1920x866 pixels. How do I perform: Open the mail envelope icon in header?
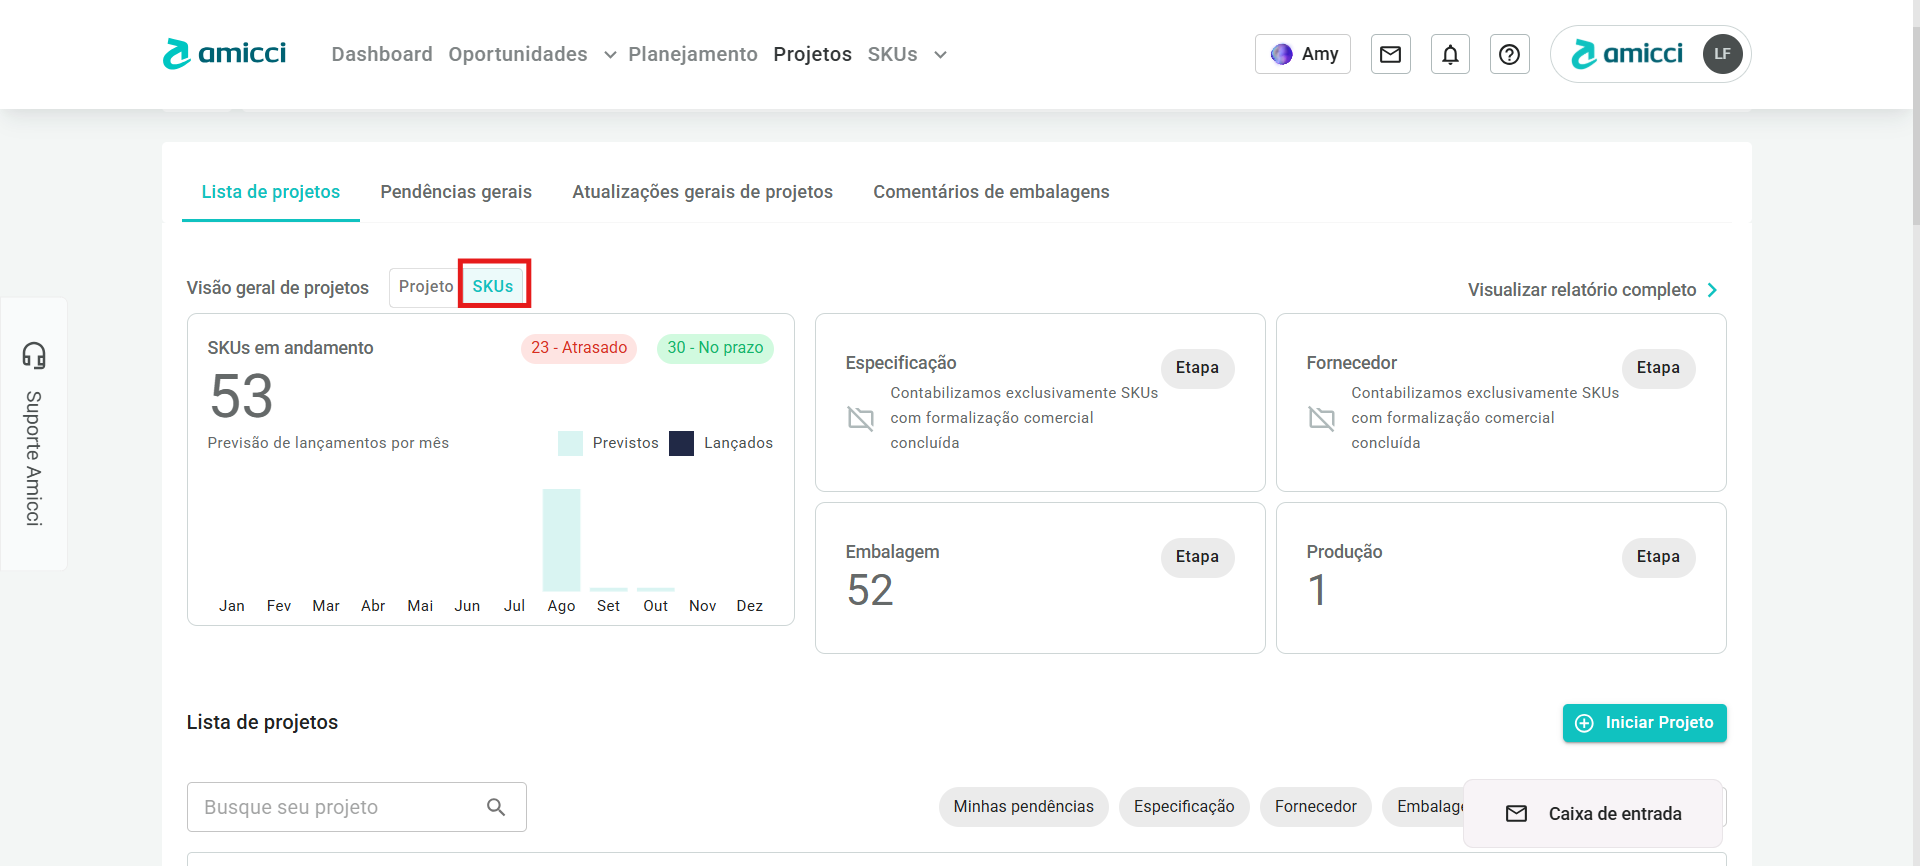coord(1390,54)
